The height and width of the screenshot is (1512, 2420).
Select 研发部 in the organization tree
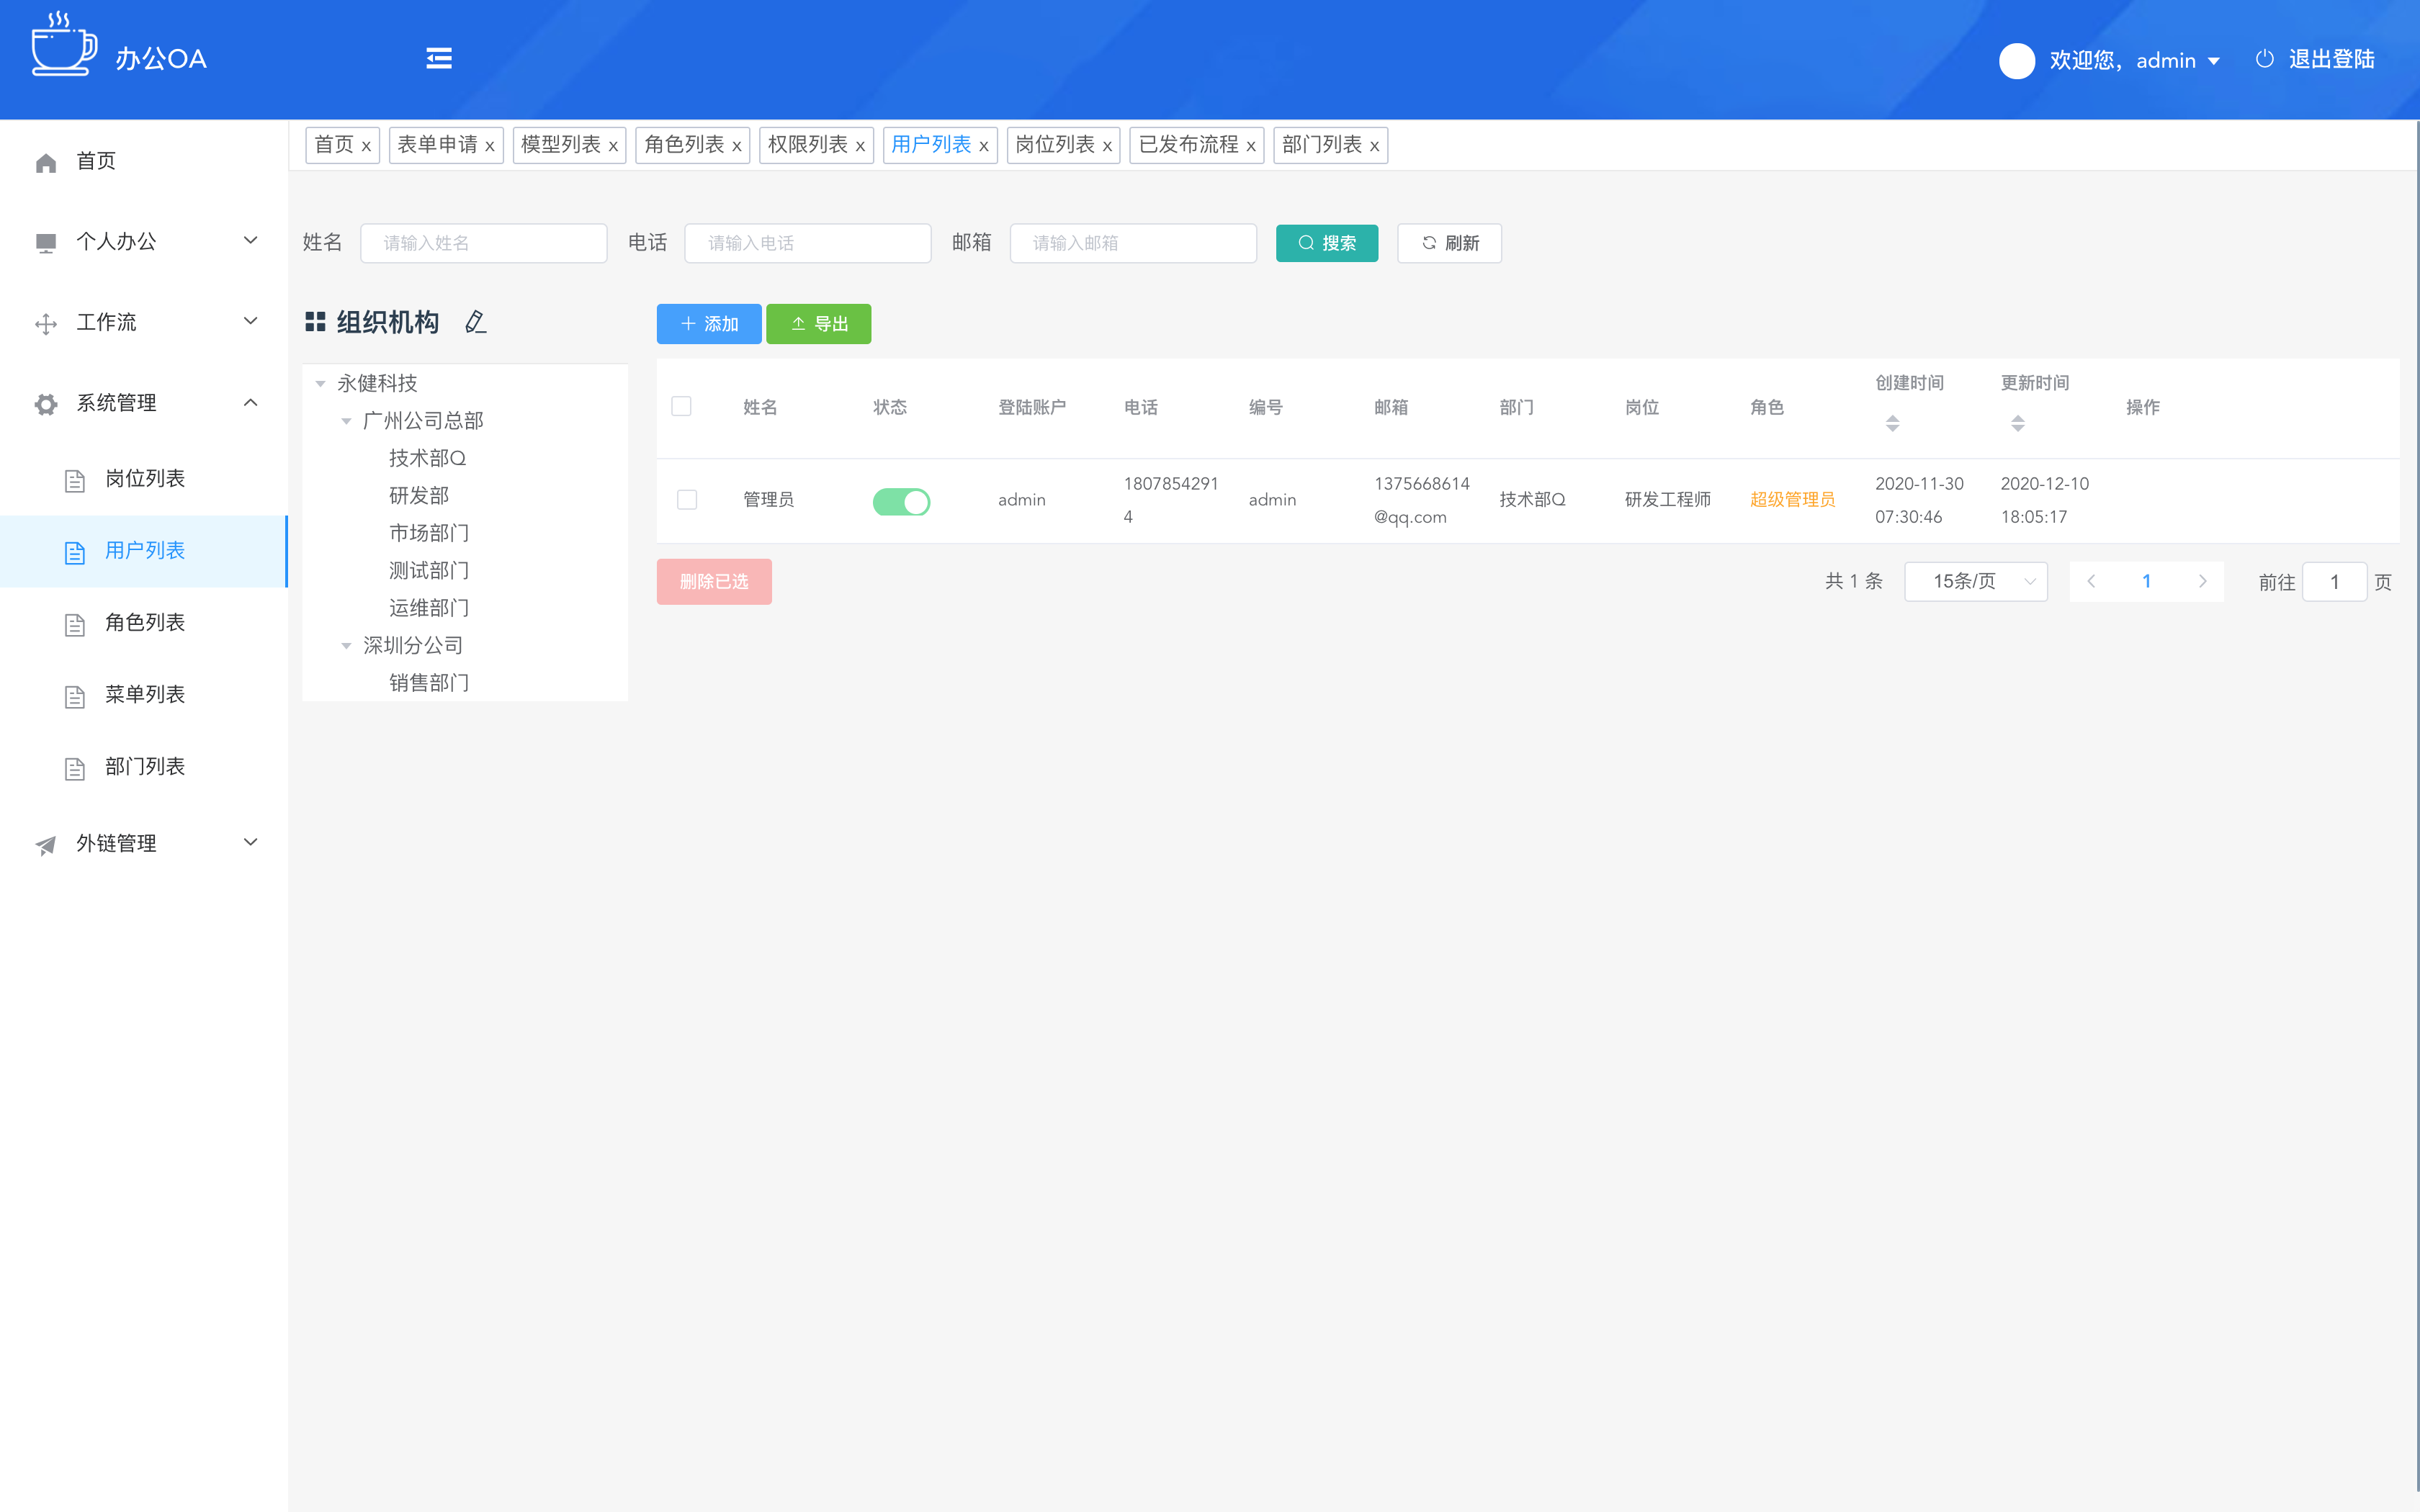point(419,496)
